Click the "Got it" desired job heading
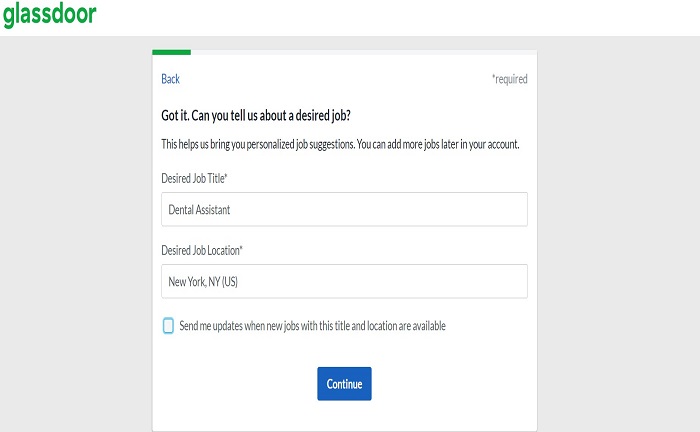 click(256, 116)
